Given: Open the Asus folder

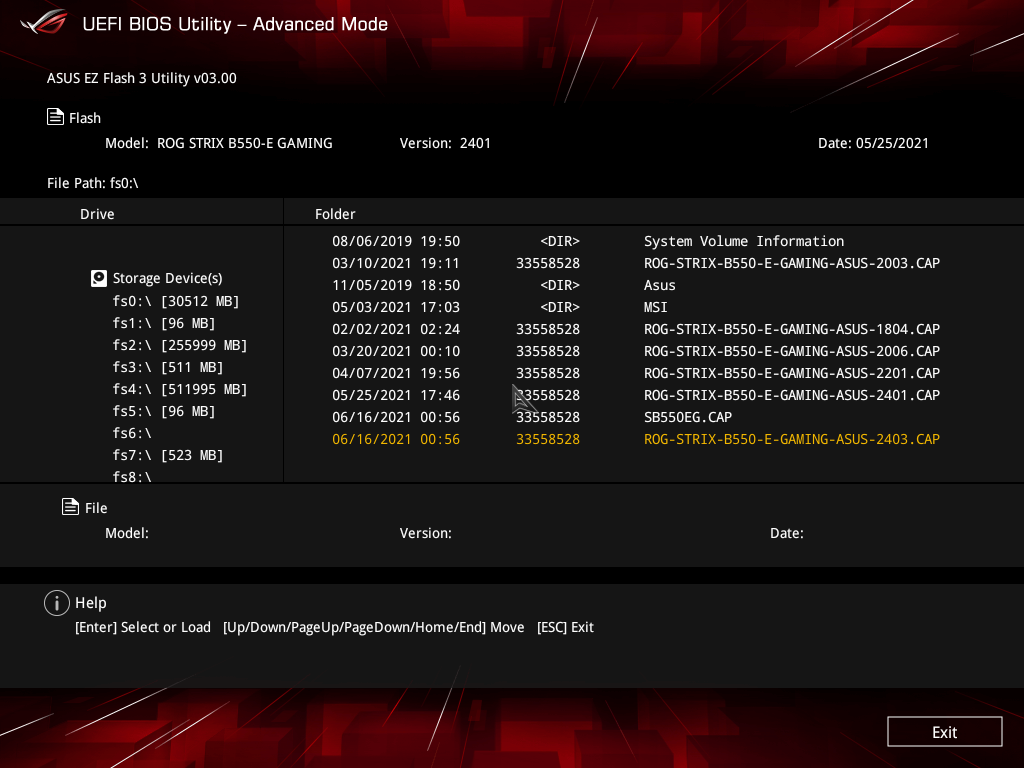Looking at the screenshot, I should tap(660, 285).
